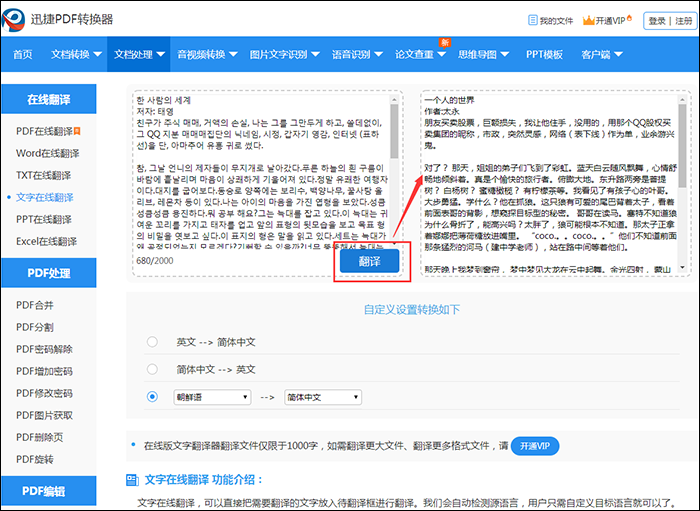Expand the 思维导图 nav menu
This screenshot has width=700, height=511.
[483, 54]
